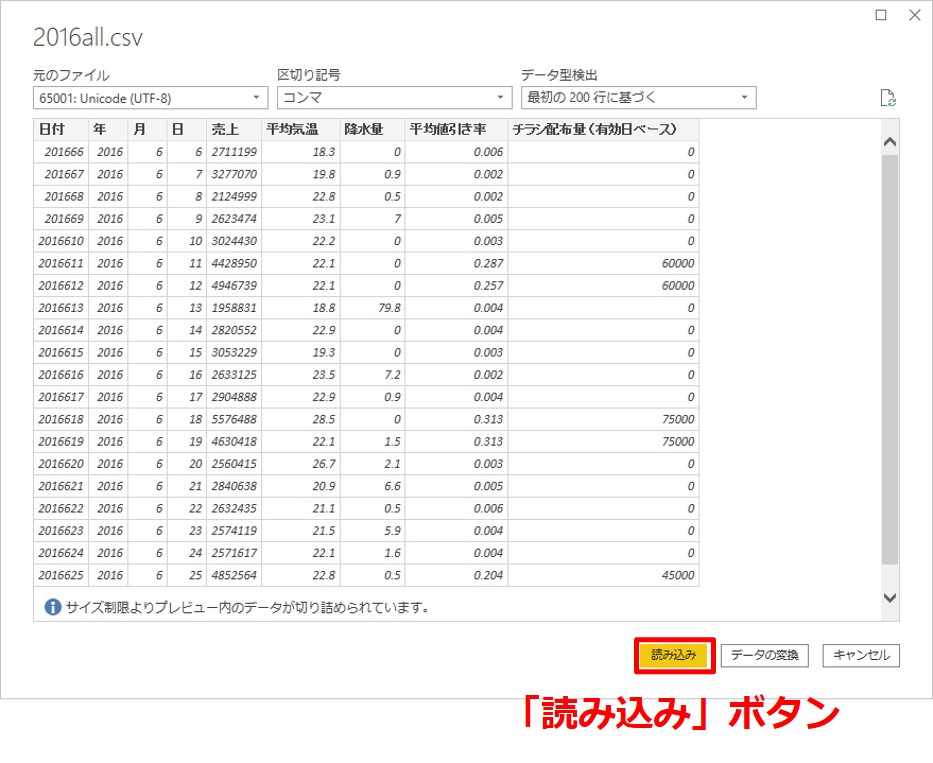The image size is (933, 763).
Task: Click the refresh preview icon
Action: pyautogui.click(x=886, y=98)
